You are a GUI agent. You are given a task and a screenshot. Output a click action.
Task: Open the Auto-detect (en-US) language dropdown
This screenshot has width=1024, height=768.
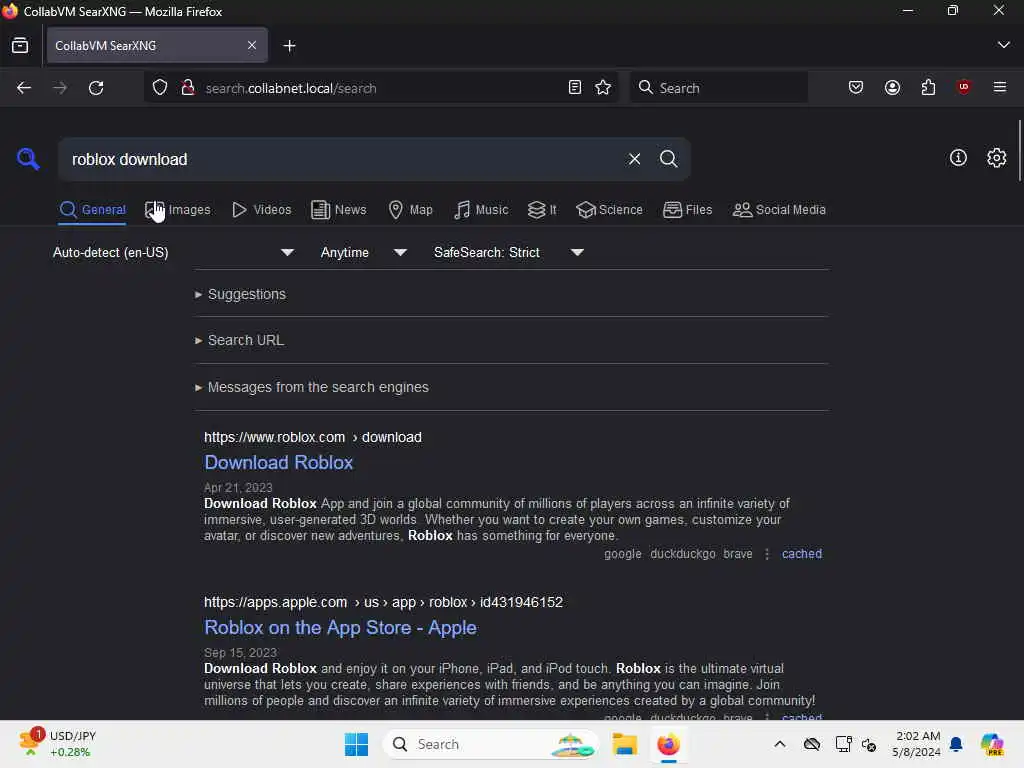[174, 253]
